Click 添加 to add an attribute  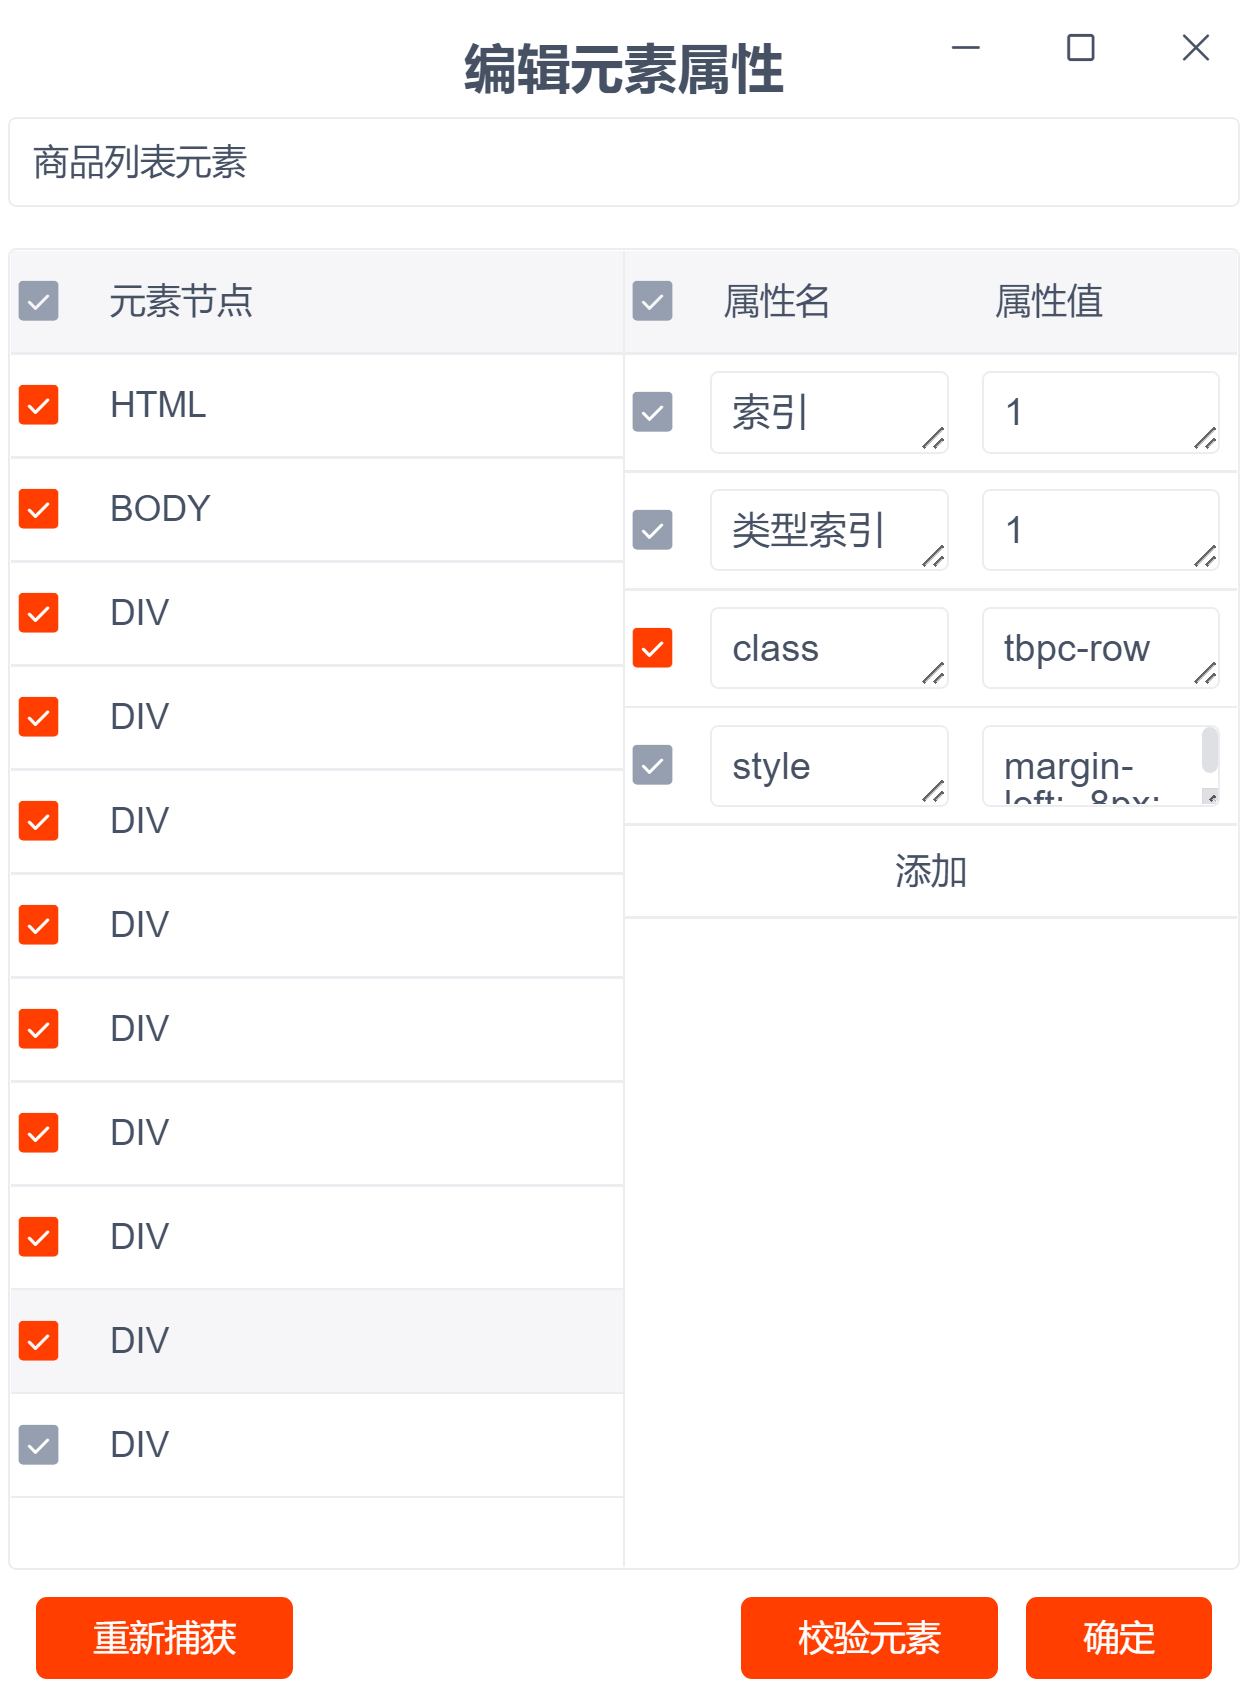[930, 871]
